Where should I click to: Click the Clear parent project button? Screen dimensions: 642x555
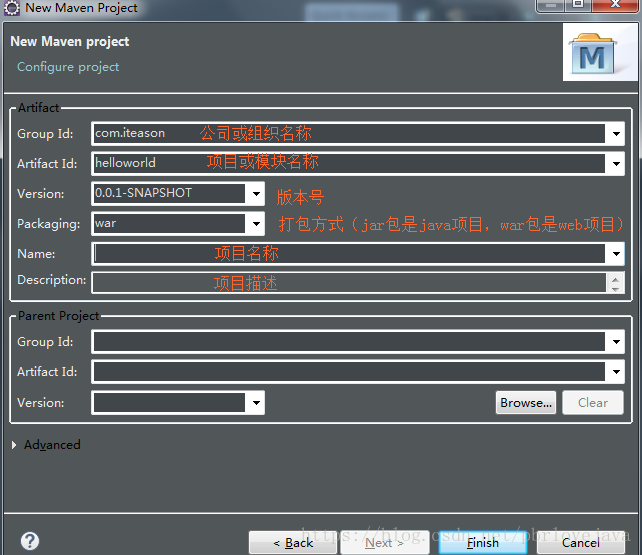click(x=593, y=403)
